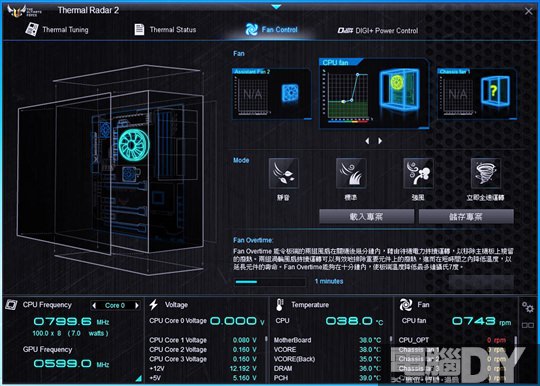Viewport: 540px width, 386px height.
Task: Open settings gear icon in bottom panel
Action: 528,307
